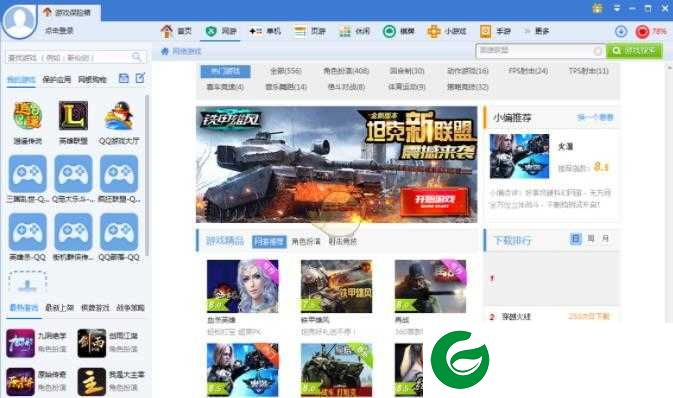Filter by TPS射击(11) category
Image resolution: width=673 pixels, height=398 pixels.
click(x=588, y=71)
